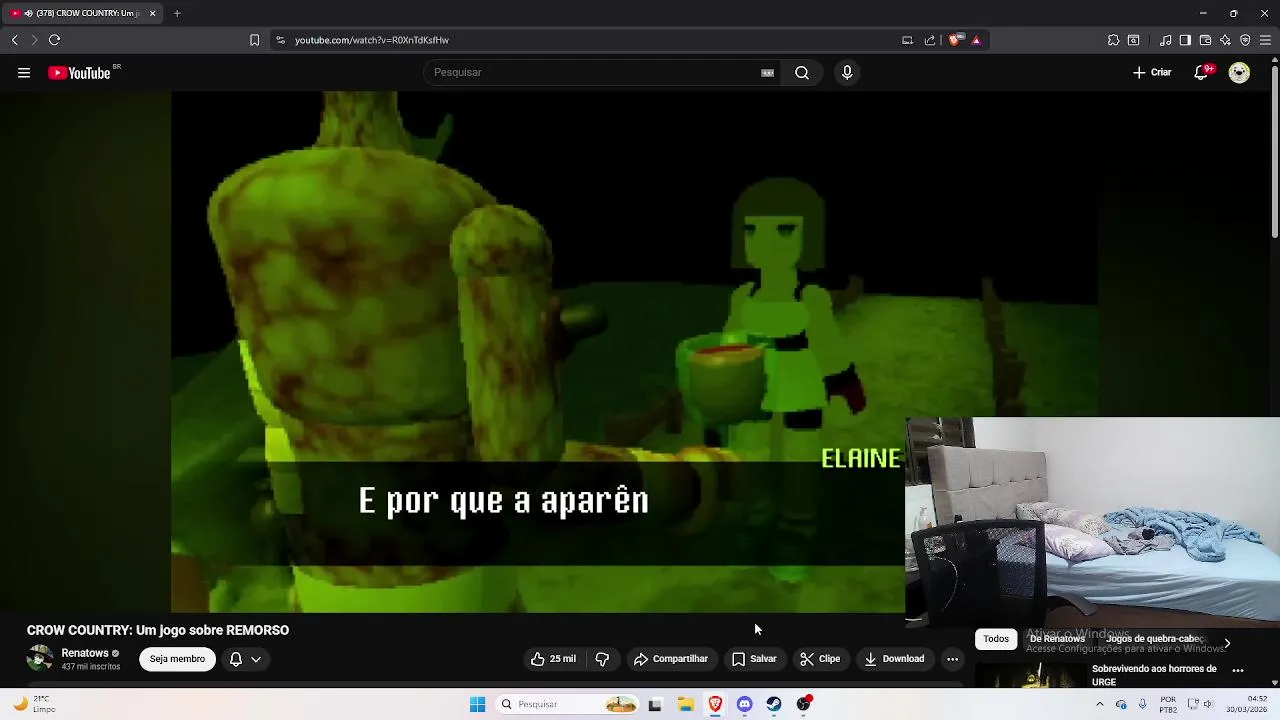Share this page from the address bar
This screenshot has height=720, width=1280.
point(930,40)
